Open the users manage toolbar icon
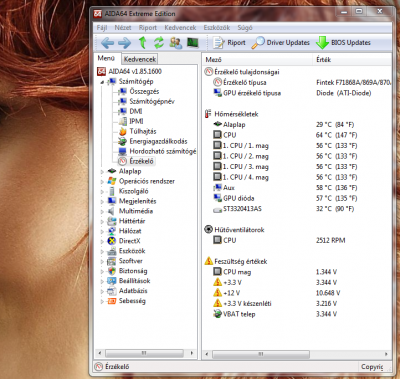Viewport: 400px width, 379px height. (x=176, y=43)
